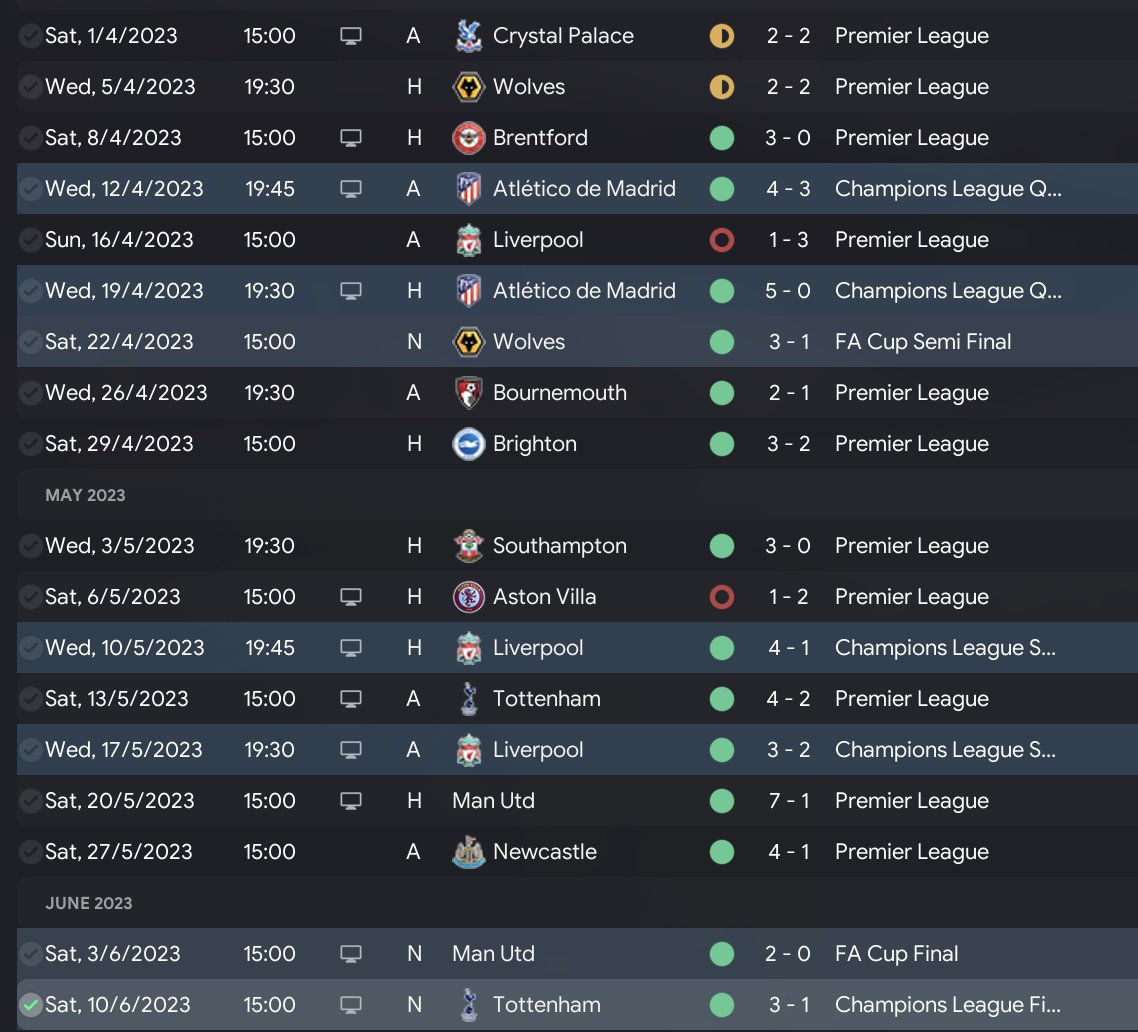This screenshot has height=1032, width=1138.
Task: Toggle the check circle for 1/4/2023 fixture
Action: (31, 36)
